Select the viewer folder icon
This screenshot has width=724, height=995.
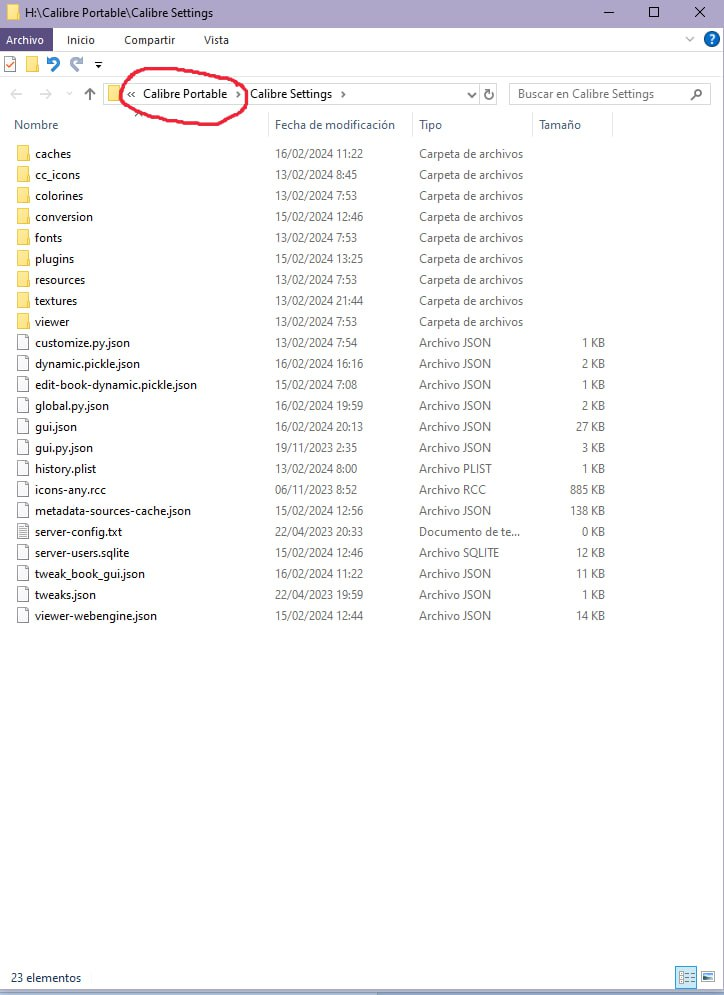coord(23,321)
